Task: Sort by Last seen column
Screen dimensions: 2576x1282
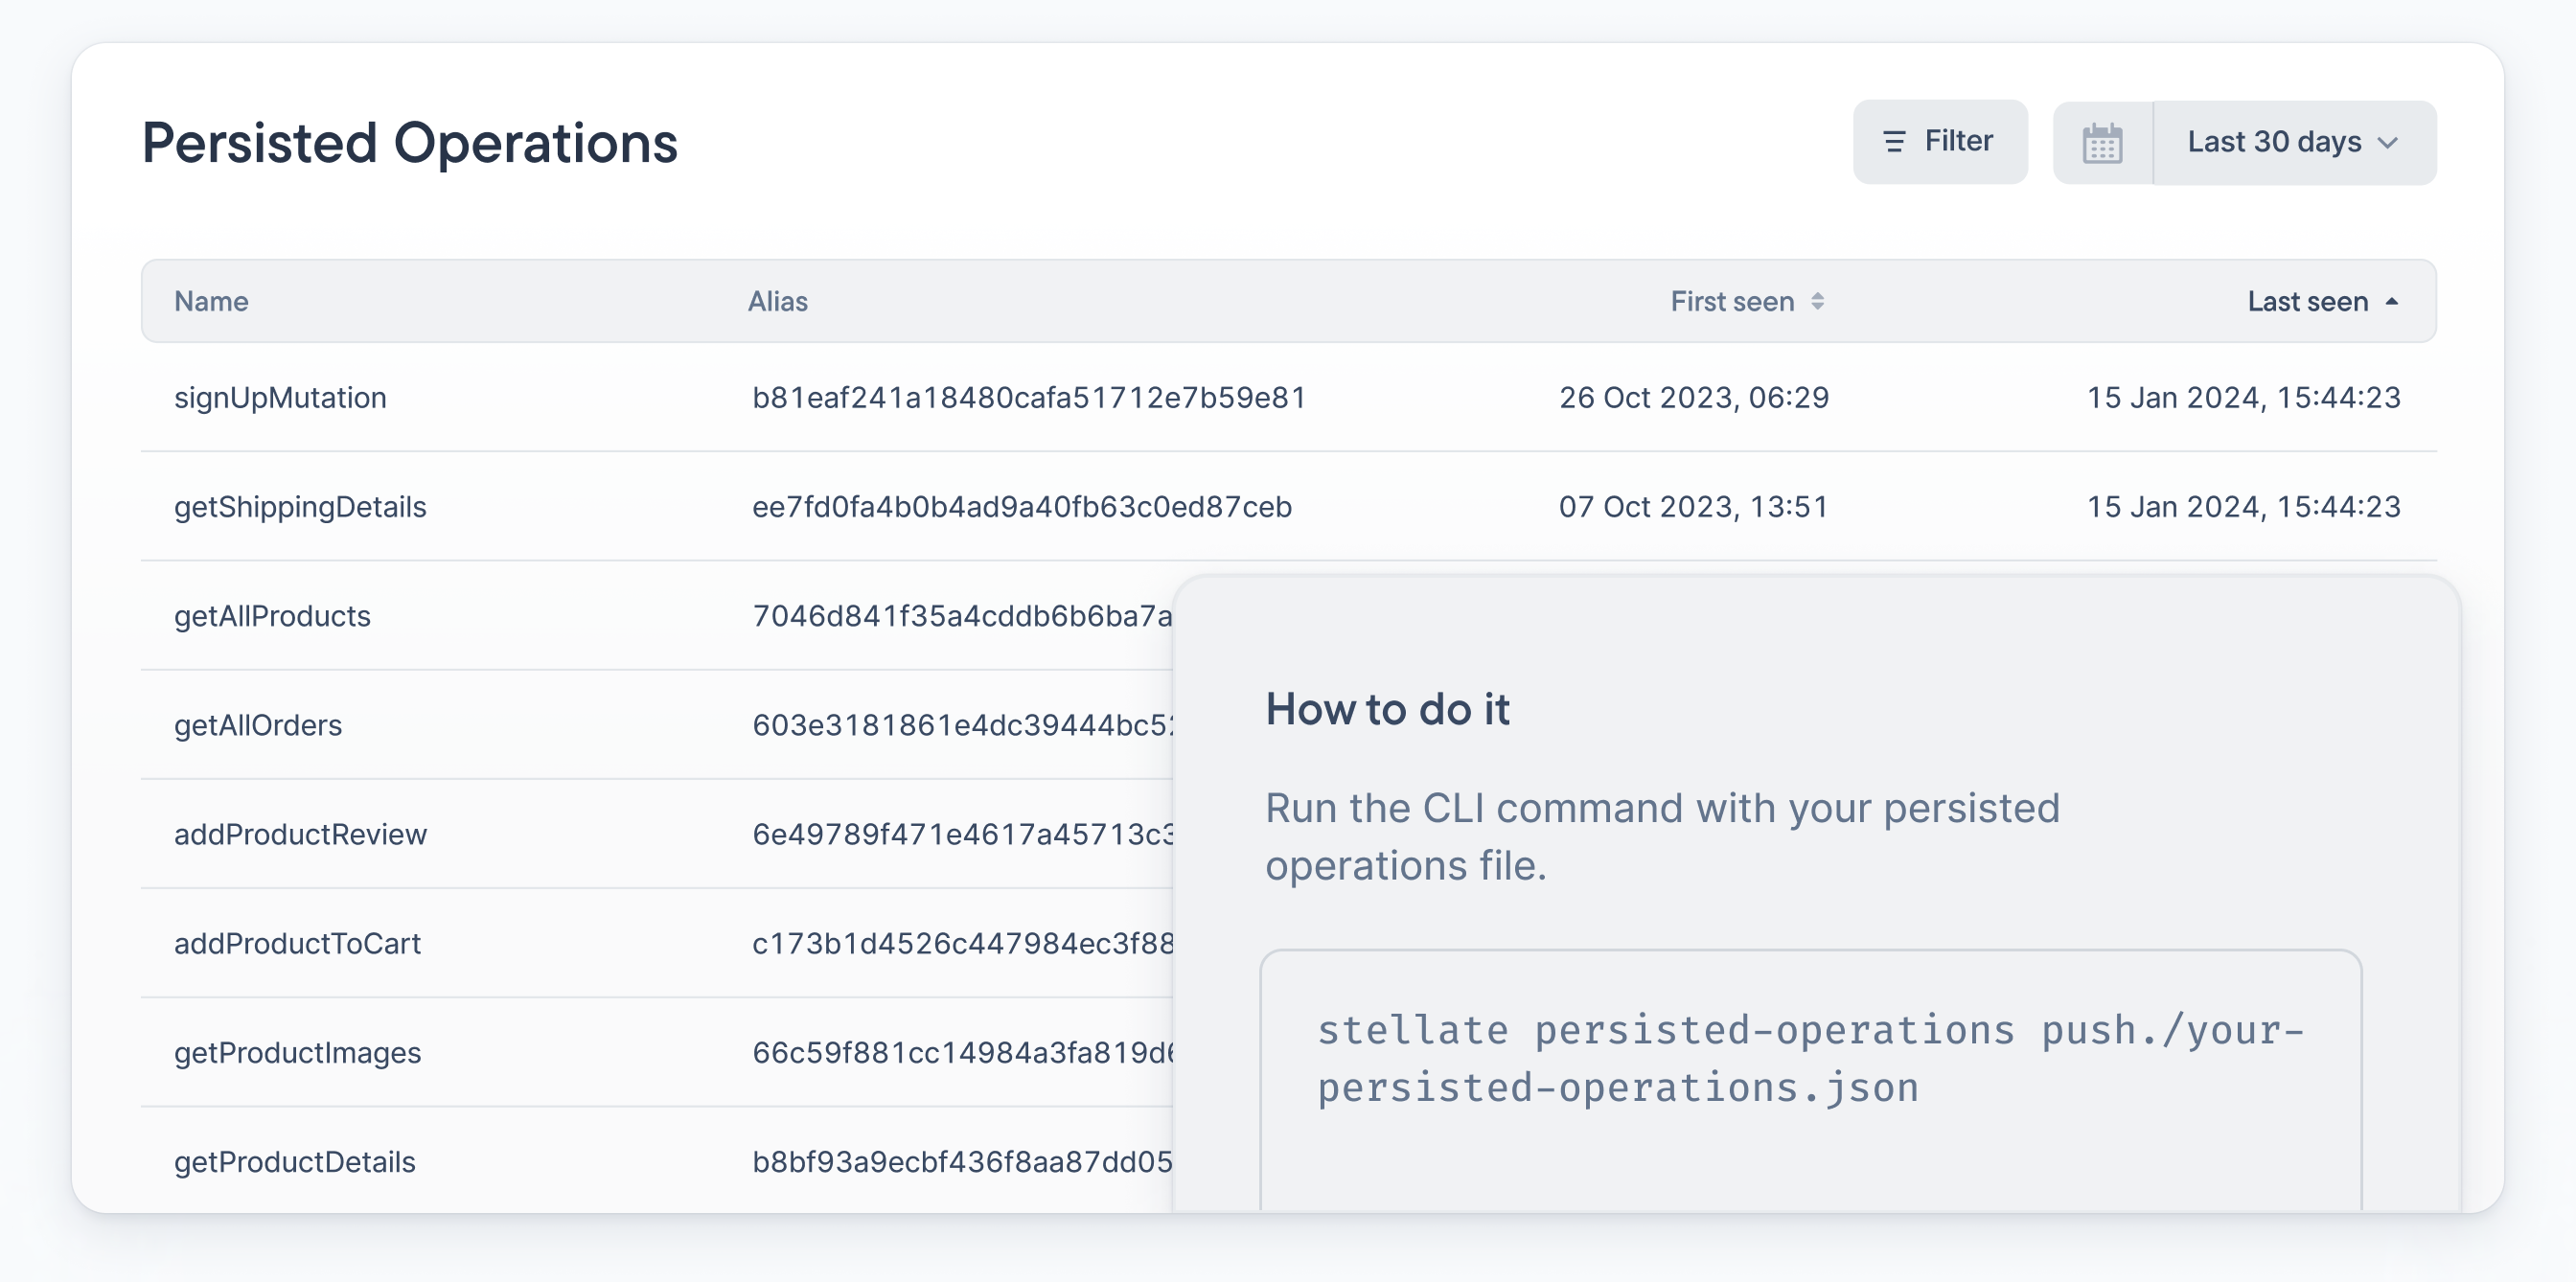Action: coord(2307,301)
